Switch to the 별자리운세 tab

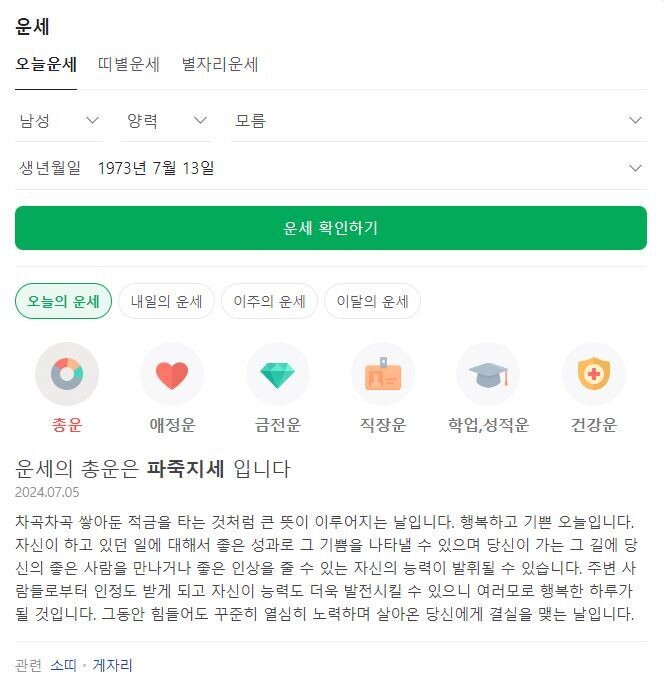(x=220, y=64)
